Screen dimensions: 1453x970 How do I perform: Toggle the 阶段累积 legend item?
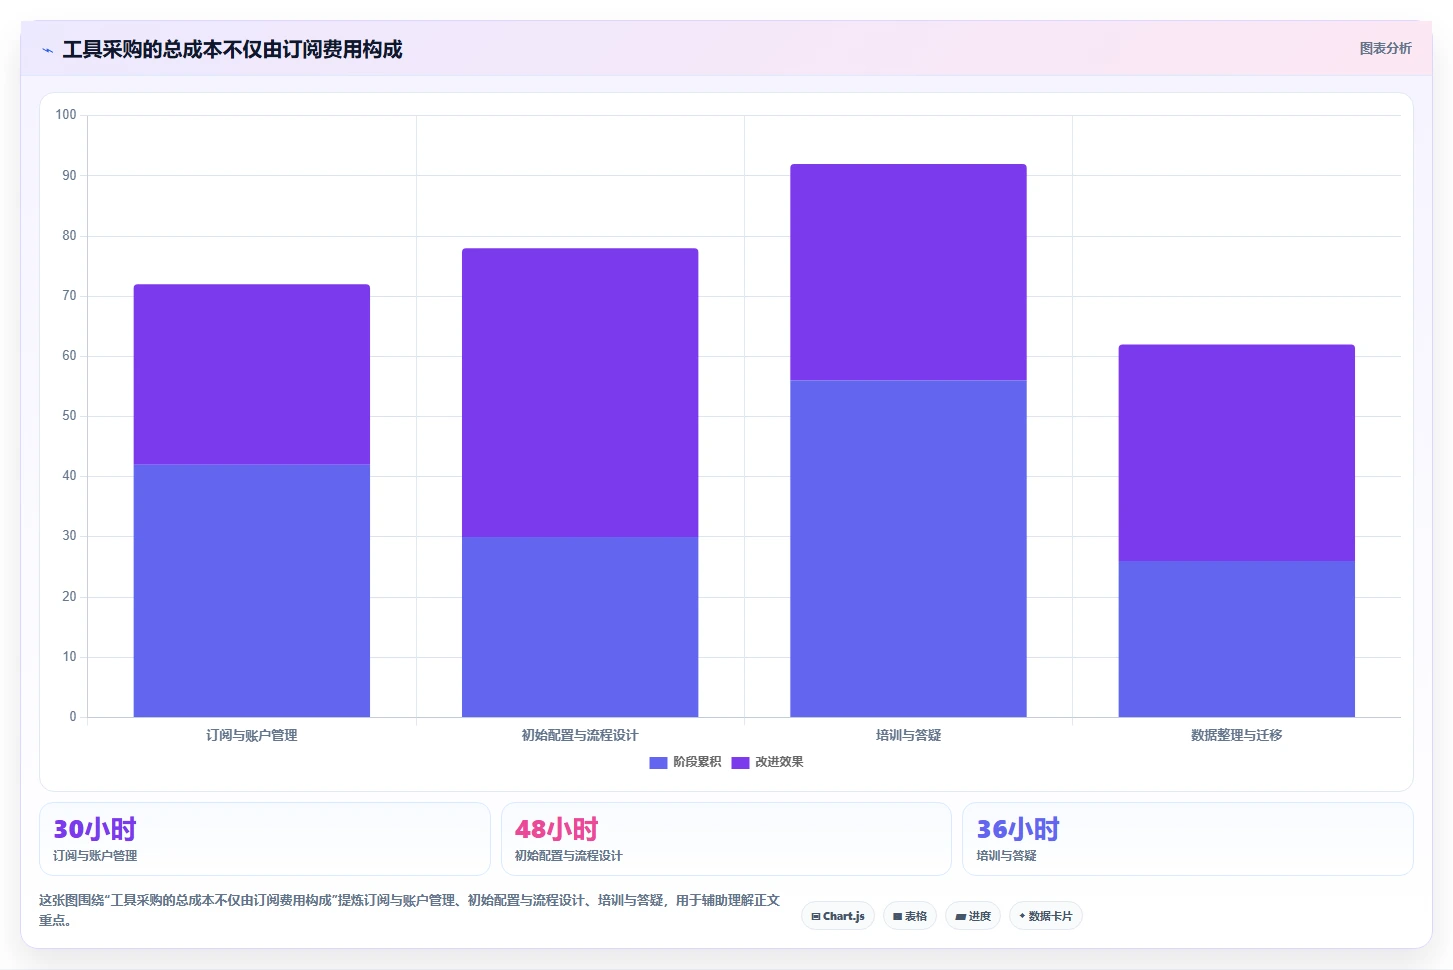click(x=685, y=762)
